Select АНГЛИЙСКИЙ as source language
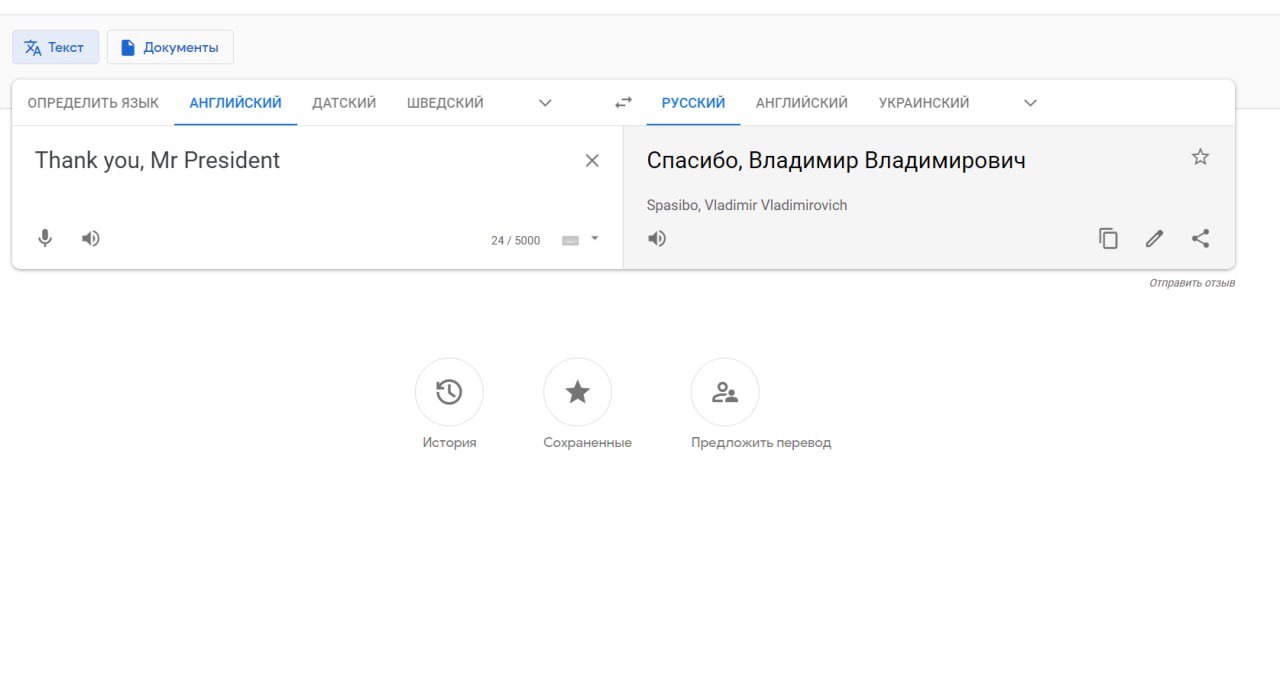The height and width of the screenshot is (690, 1280). [x=235, y=103]
